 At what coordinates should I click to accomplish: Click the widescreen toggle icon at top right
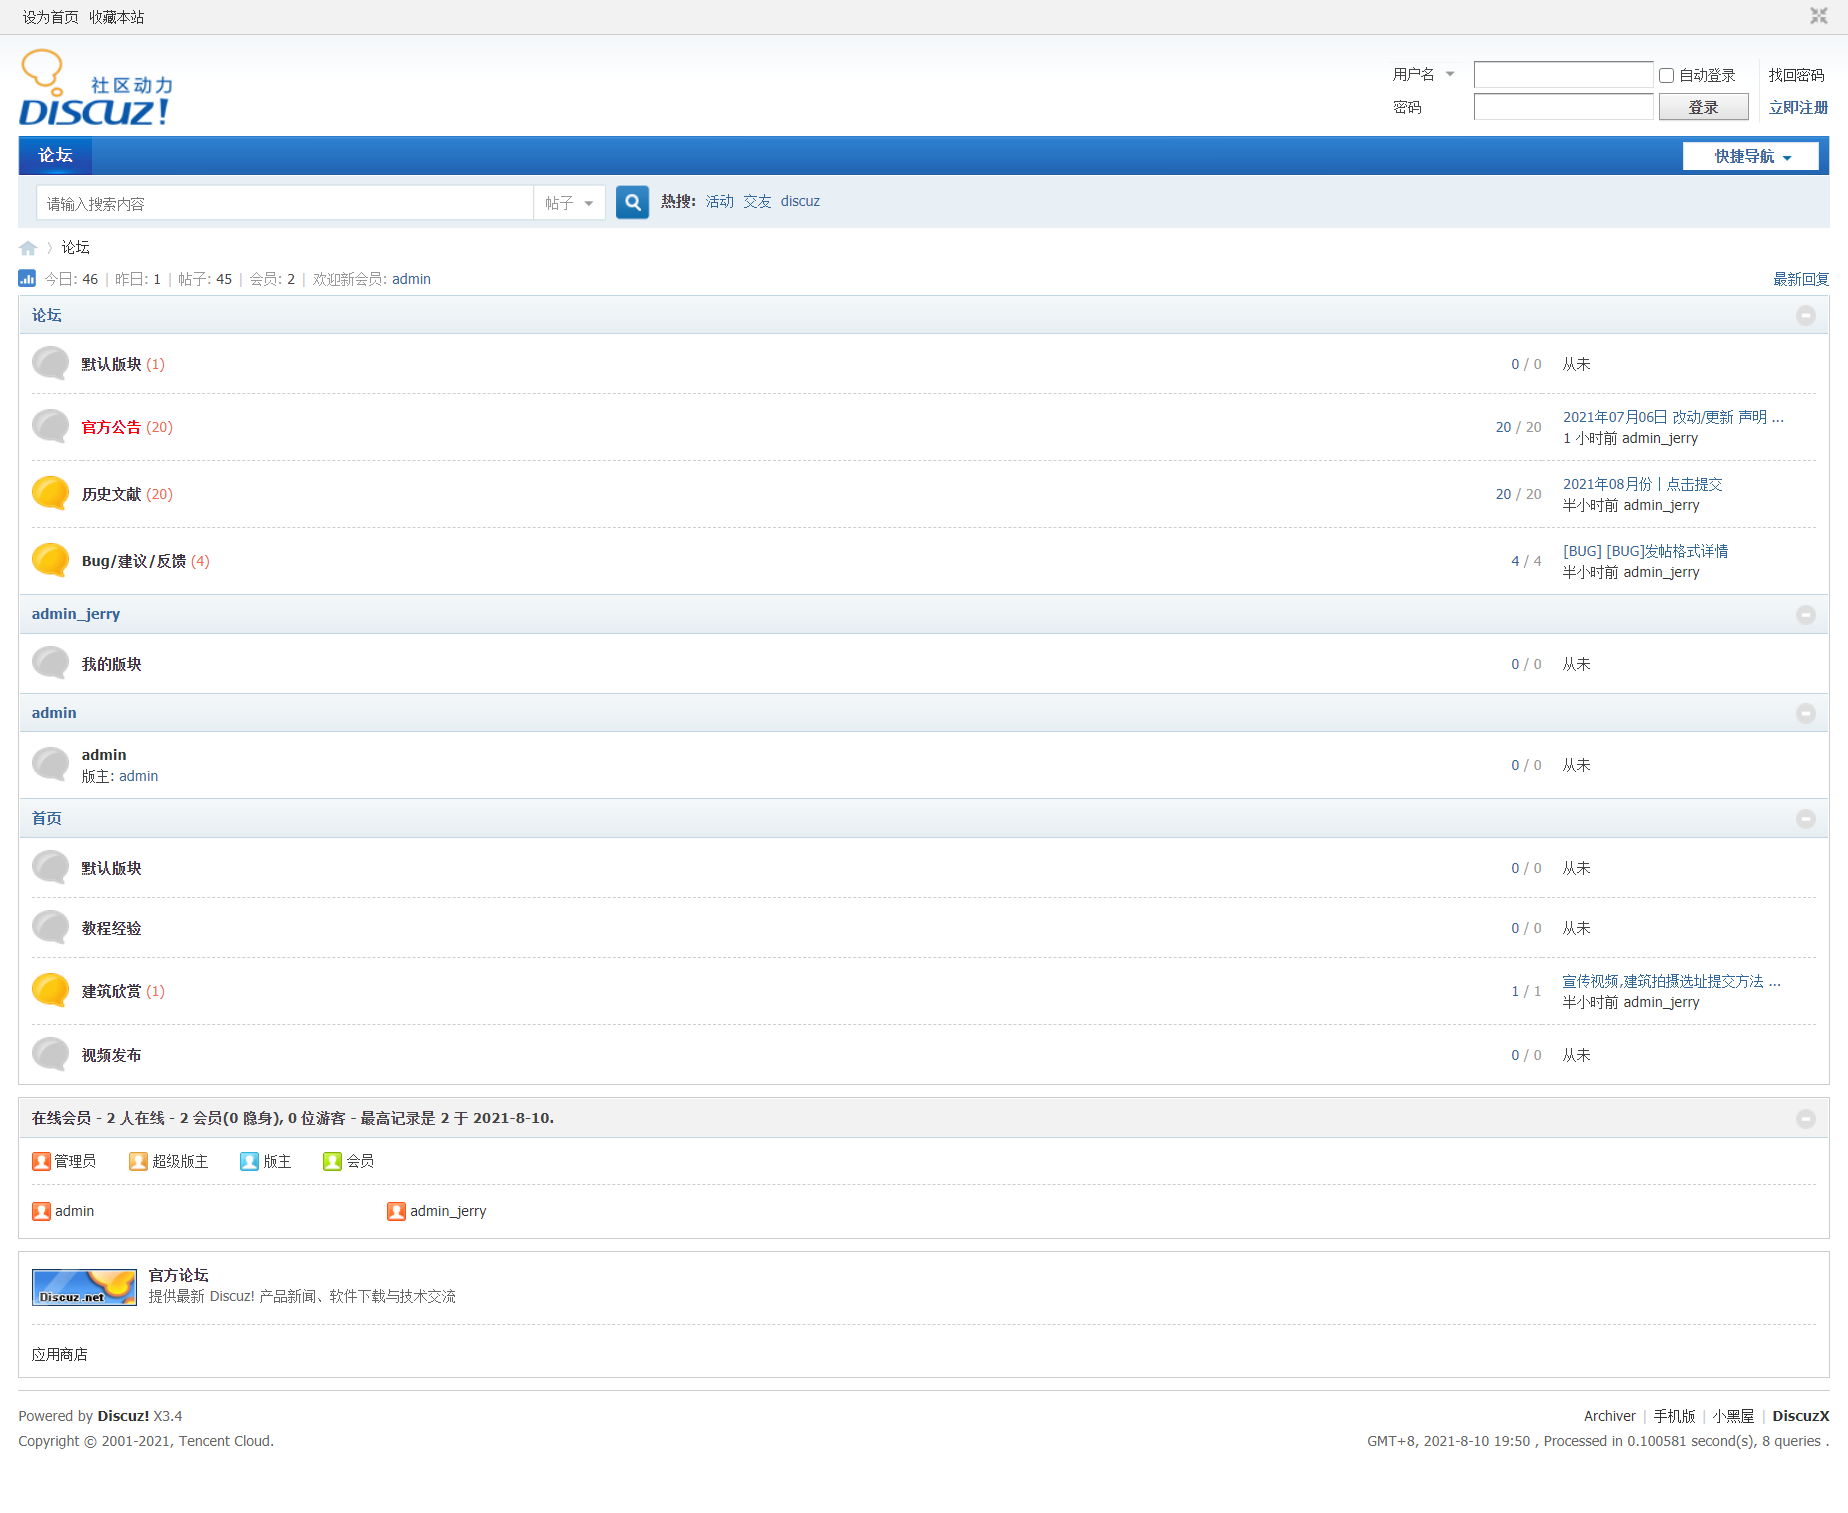tap(1818, 16)
